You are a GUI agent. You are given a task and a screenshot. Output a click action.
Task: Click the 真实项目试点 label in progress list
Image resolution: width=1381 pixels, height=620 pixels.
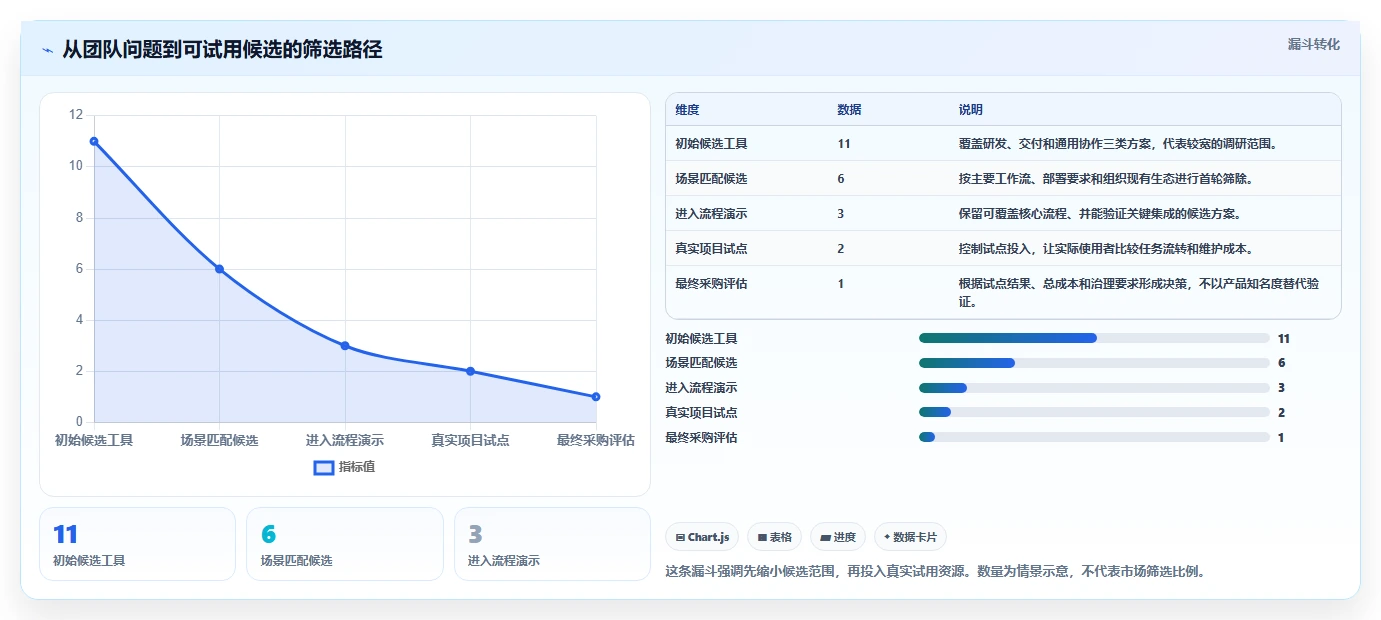click(701, 412)
